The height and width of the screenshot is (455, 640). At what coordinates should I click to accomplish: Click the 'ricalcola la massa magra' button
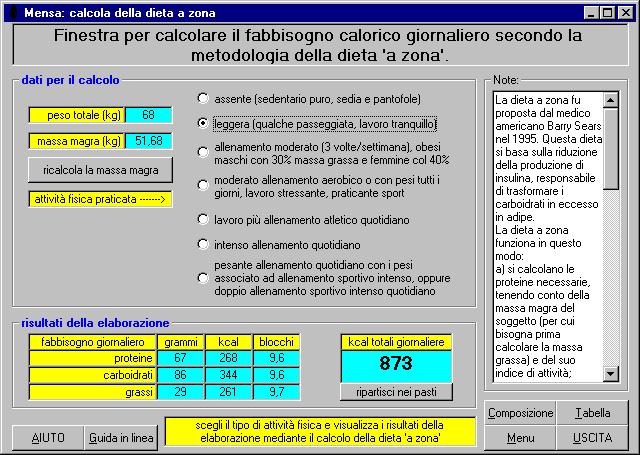pos(101,170)
